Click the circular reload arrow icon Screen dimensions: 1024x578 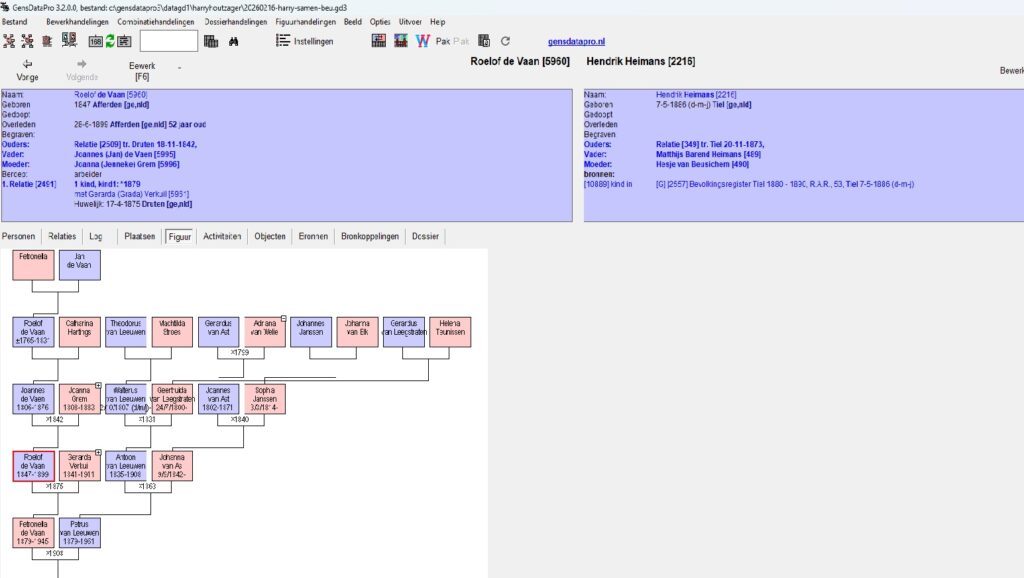point(505,41)
